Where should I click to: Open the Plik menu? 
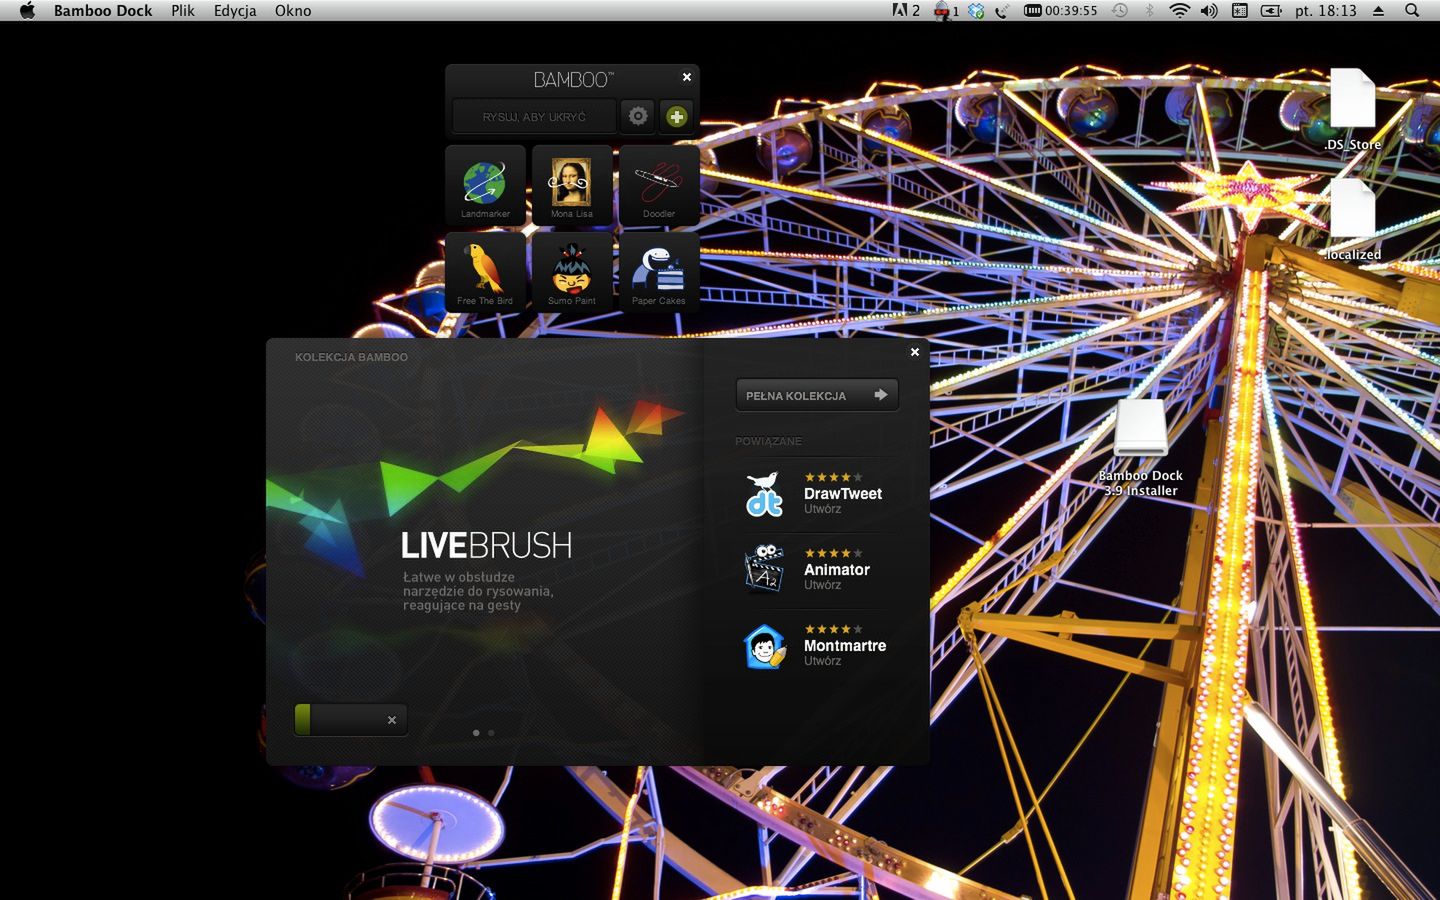point(183,11)
